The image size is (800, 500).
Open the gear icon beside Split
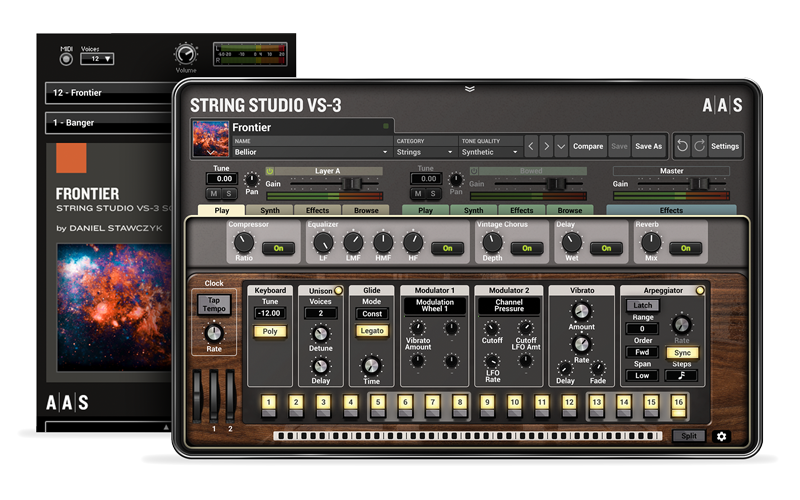[x=722, y=437]
